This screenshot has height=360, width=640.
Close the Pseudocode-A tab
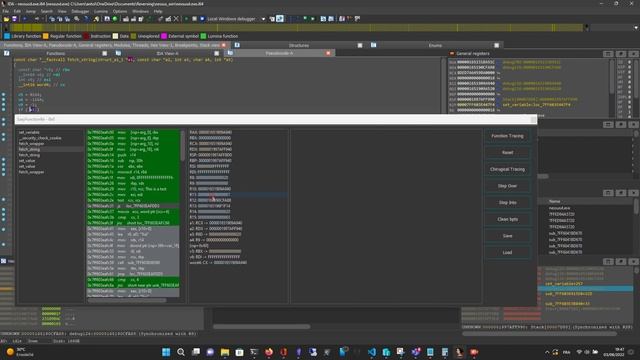(328, 53)
